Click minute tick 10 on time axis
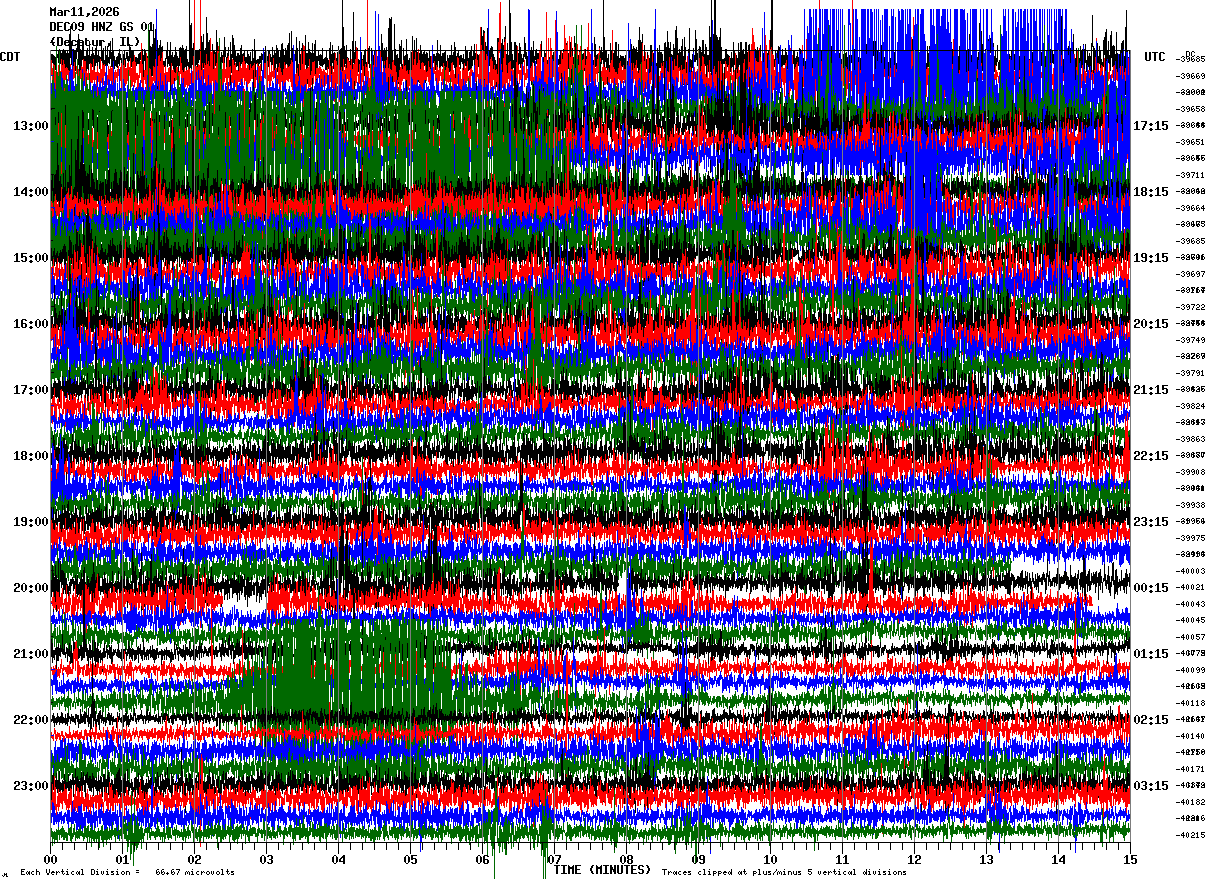The height and width of the screenshot is (886, 1210). tap(771, 858)
